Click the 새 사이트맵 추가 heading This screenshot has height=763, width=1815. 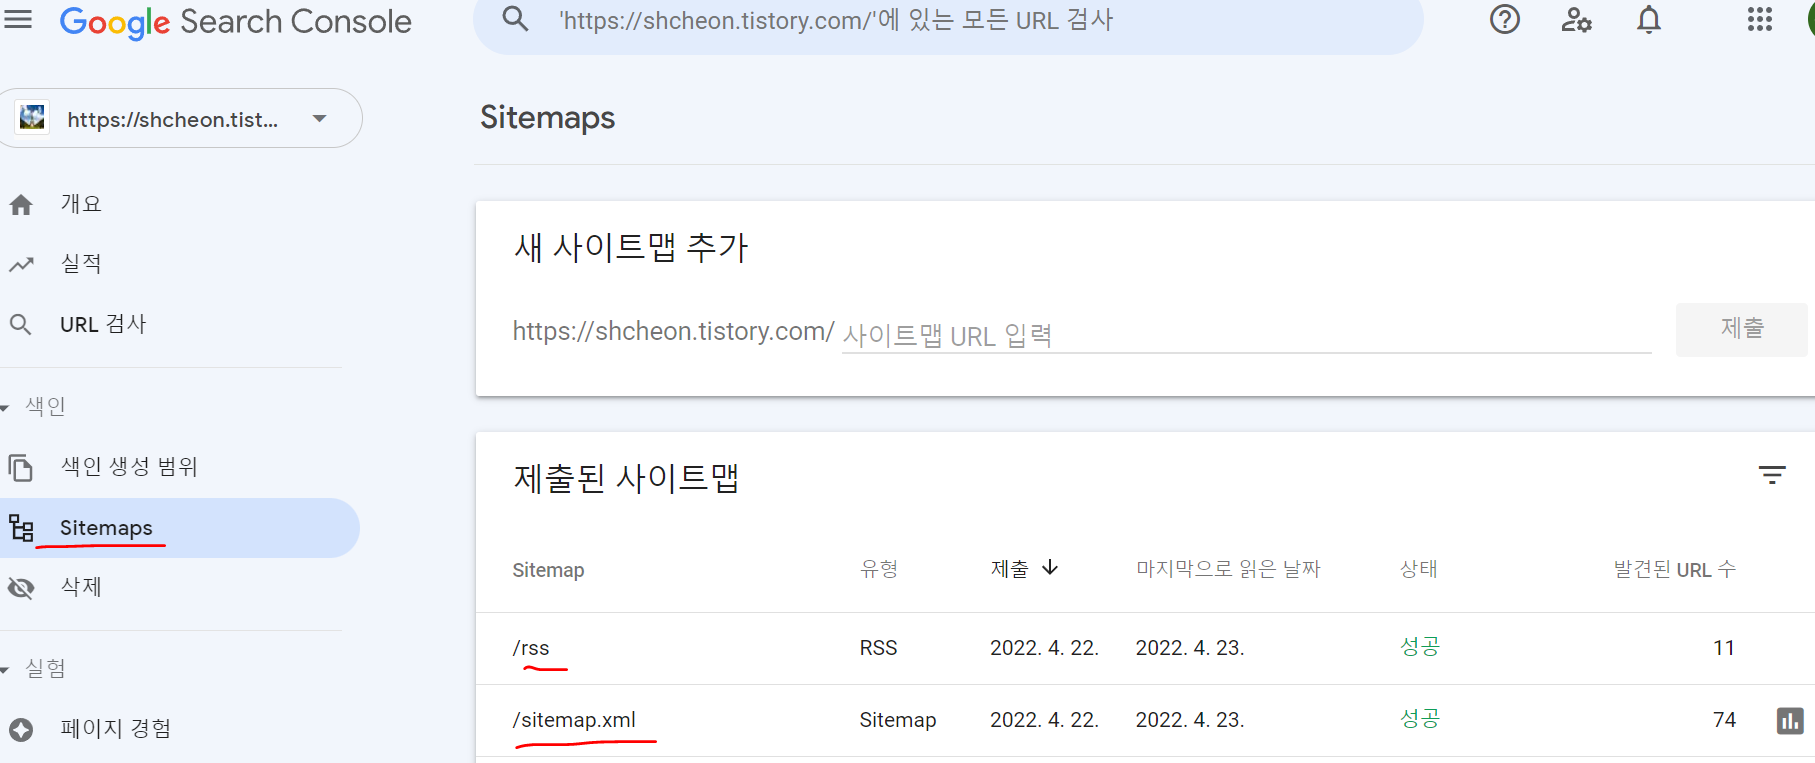pyautogui.click(x=631, y=247)
